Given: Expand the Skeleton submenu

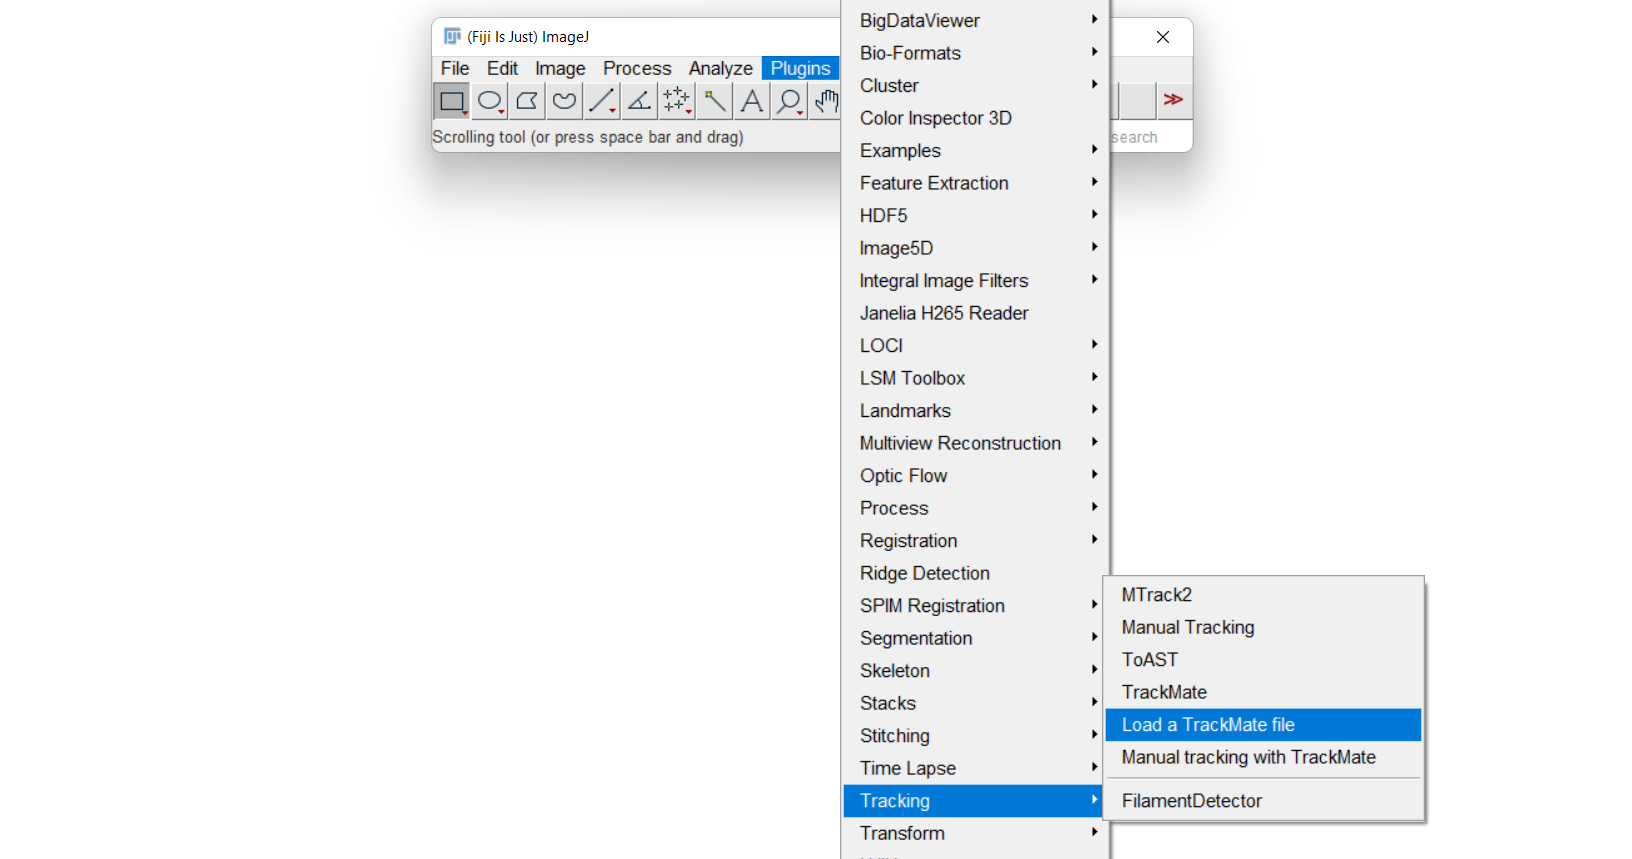Looking at the screenshot, I should pyautogui.click(x=975, y=670).
